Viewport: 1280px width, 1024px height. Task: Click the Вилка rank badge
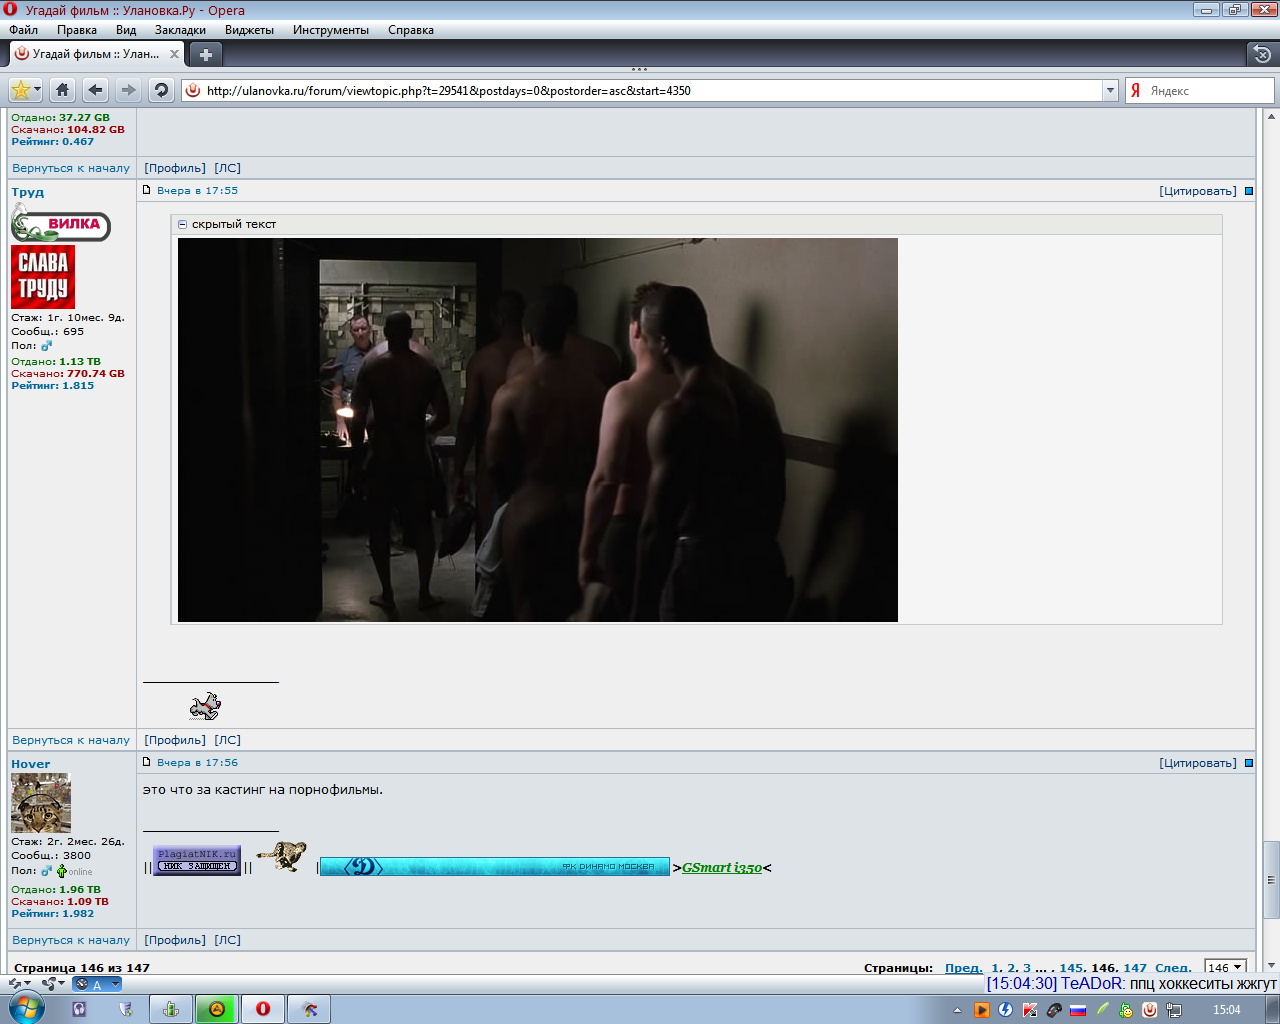pyautogui.click(x=60, y=222)
